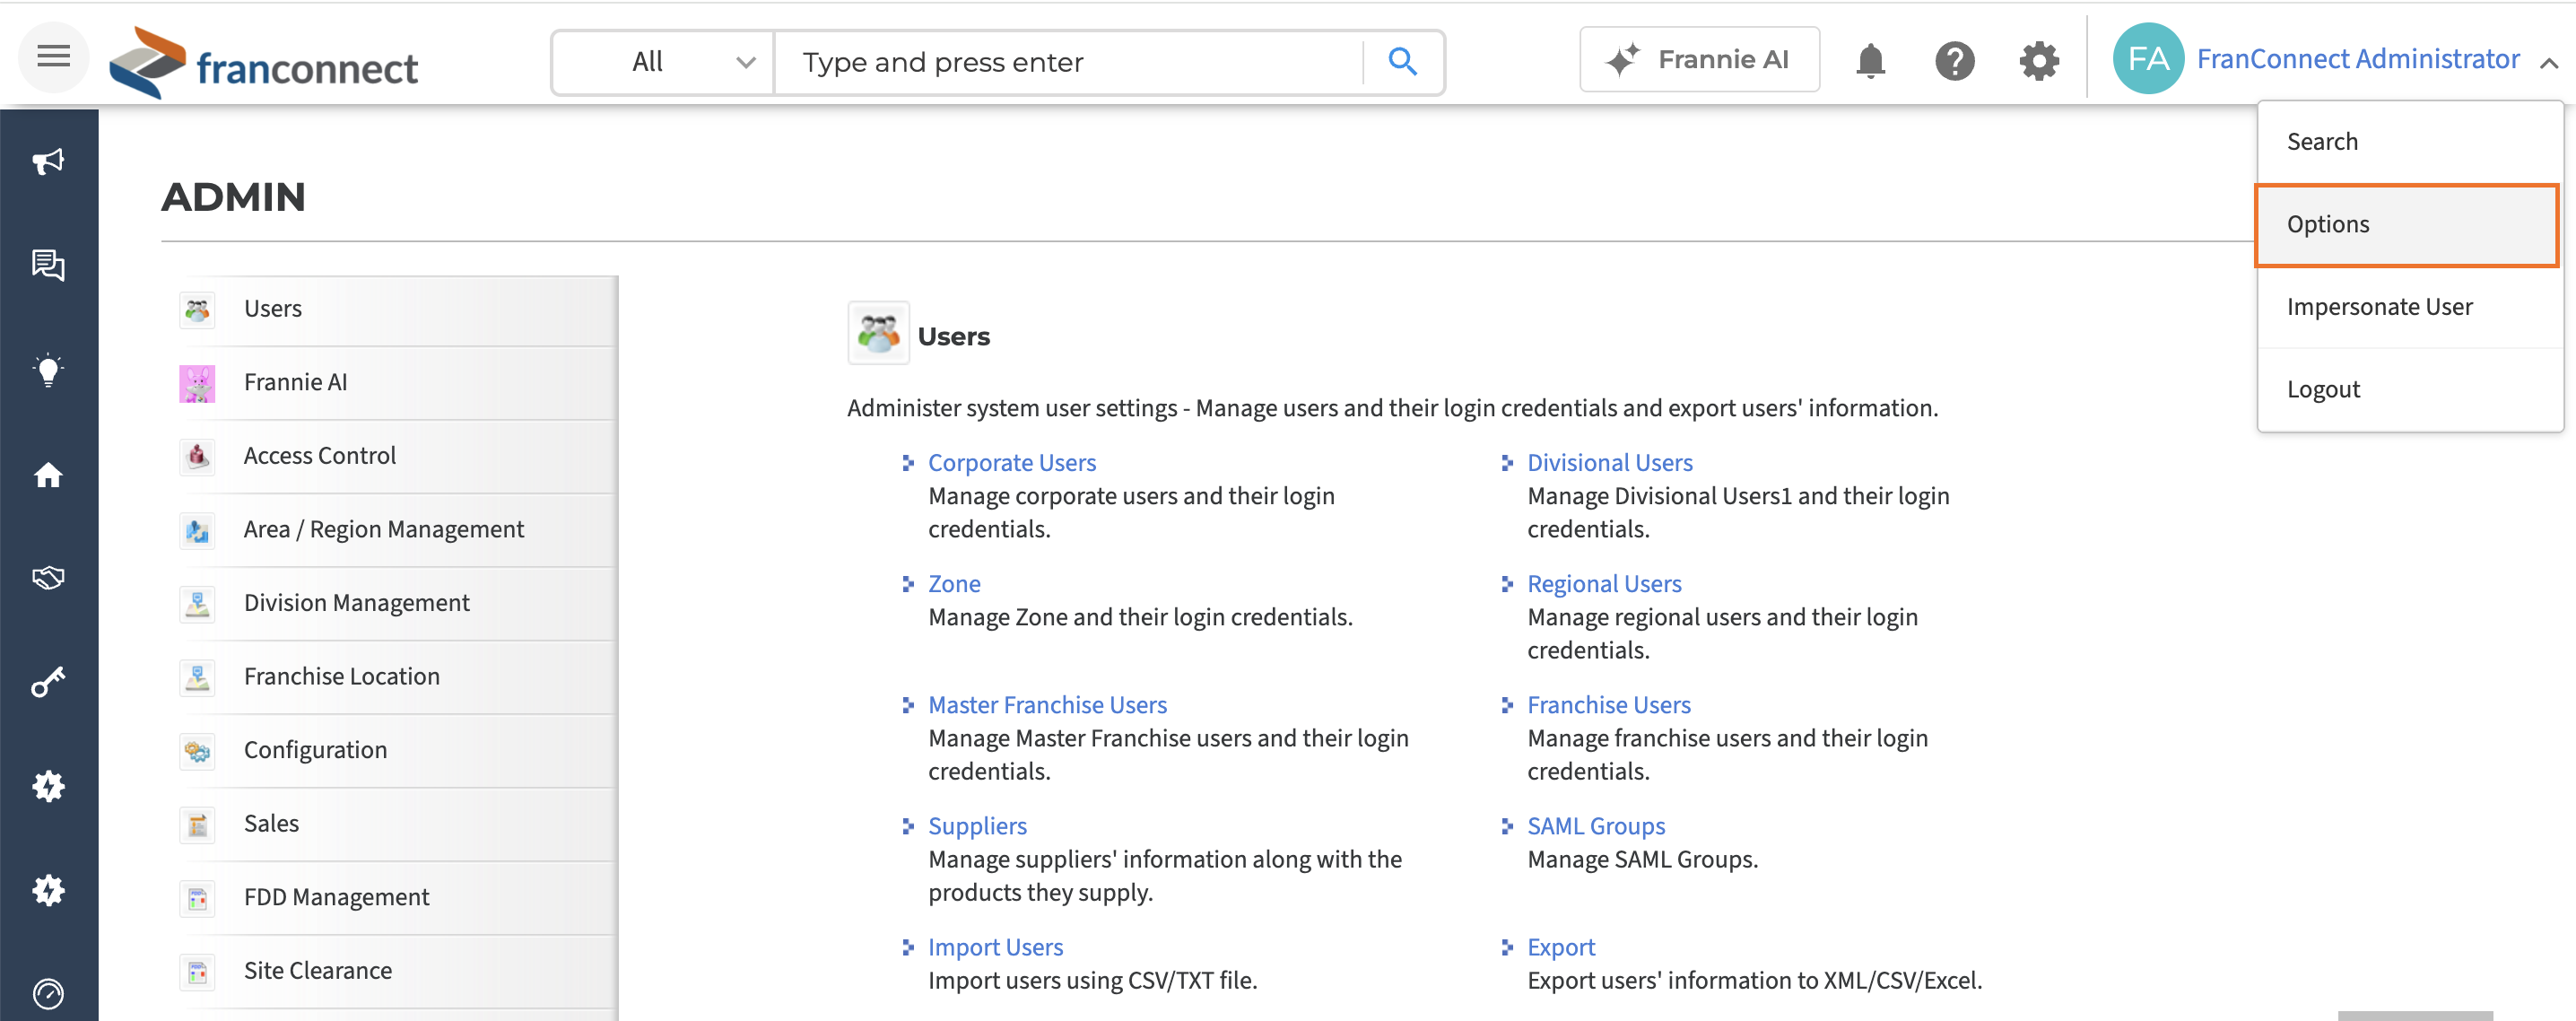The height and width of the screenshot is (1021, 2576).
Task: Open the SAML Groups link
Action: point(1595,826)
